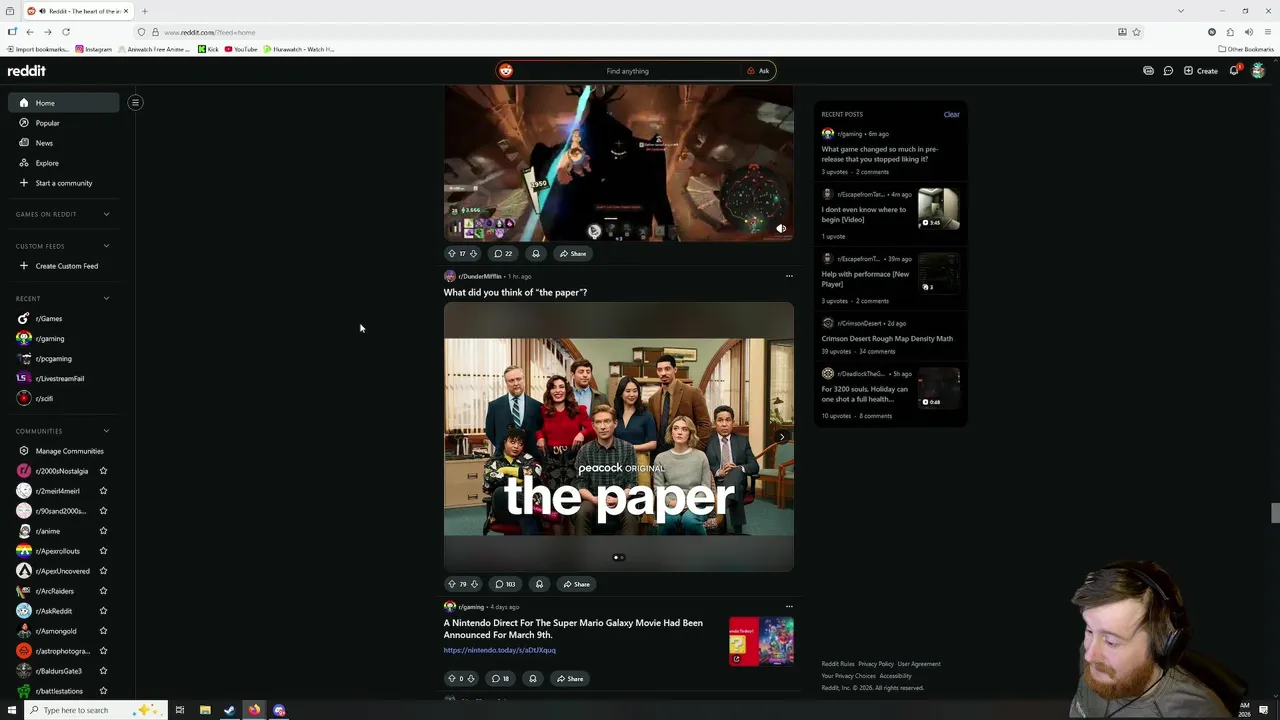
Task: Open the nintendo.today link
Action: point(499,650)
